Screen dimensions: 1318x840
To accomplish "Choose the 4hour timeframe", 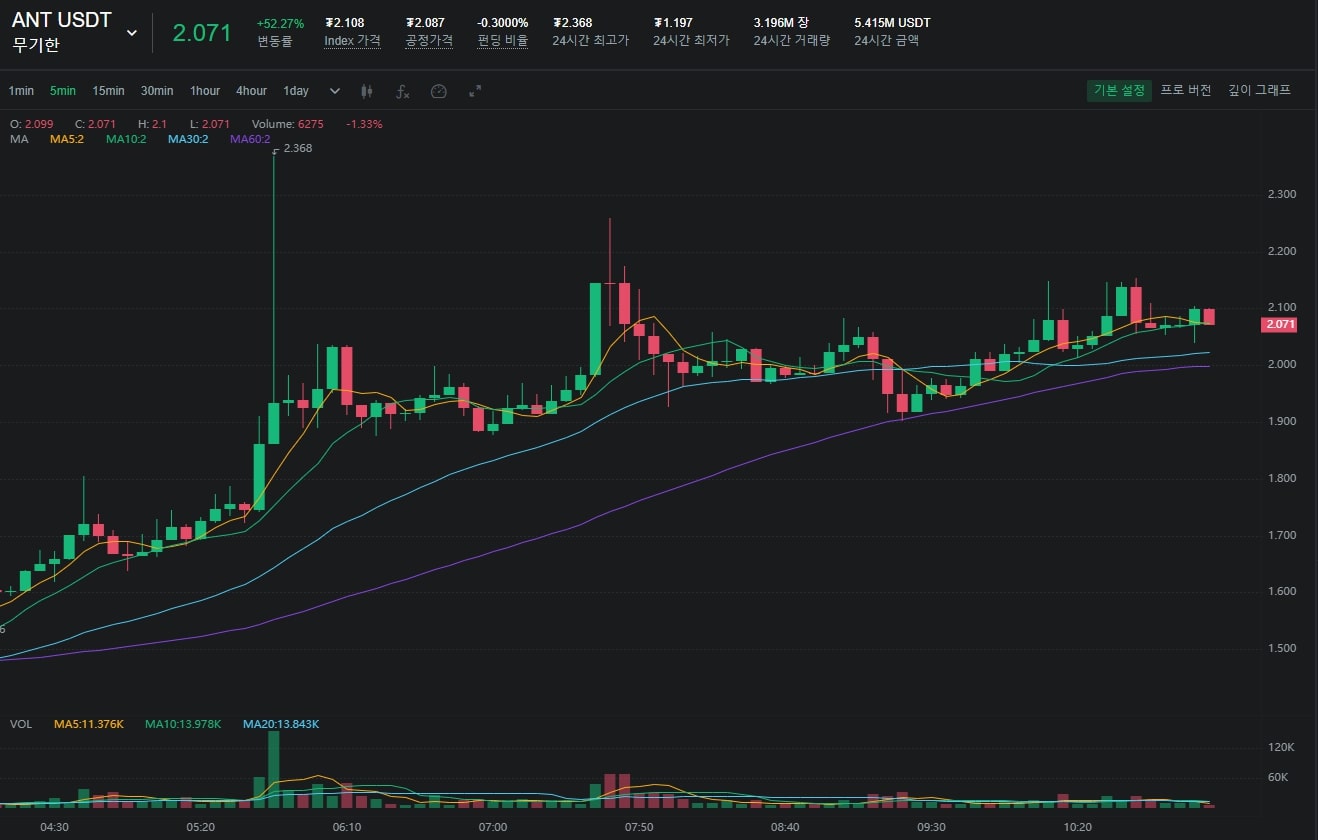I will point(251,91).
